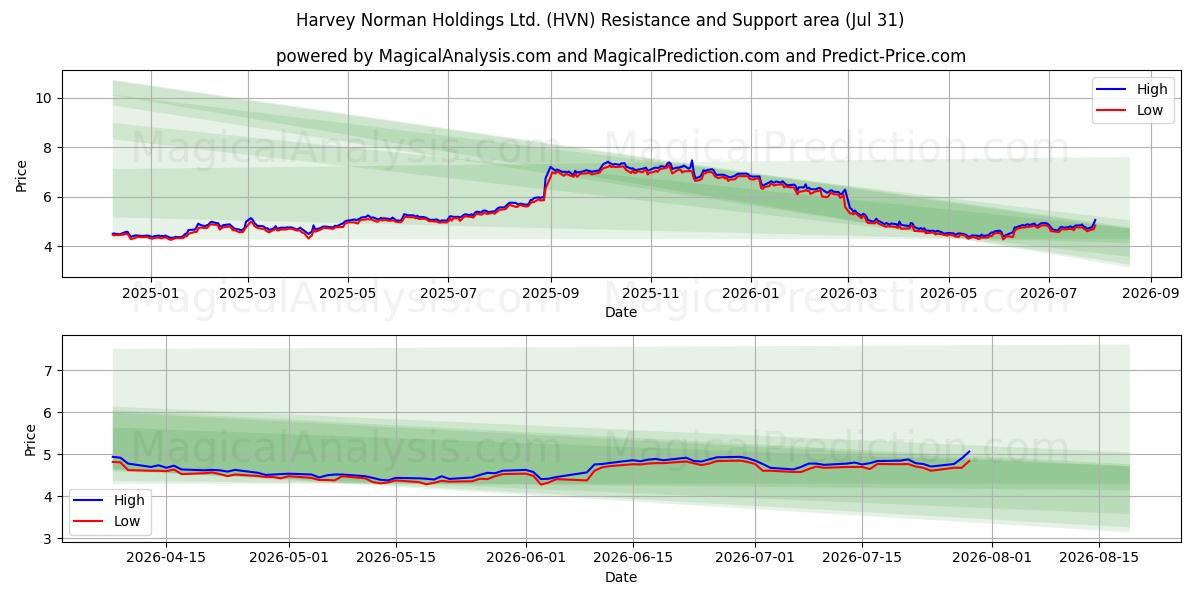Viewport: 1200px width, 600px height.
Task: Click the '2026-05-15' x-axis label on the bottom chart
Action: (x=396, y=558)
